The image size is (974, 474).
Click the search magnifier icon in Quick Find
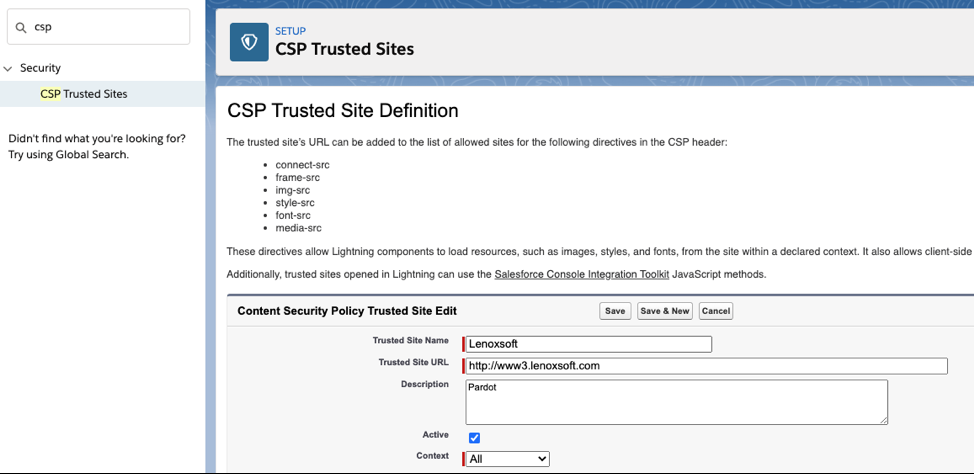tap(21, 27)
